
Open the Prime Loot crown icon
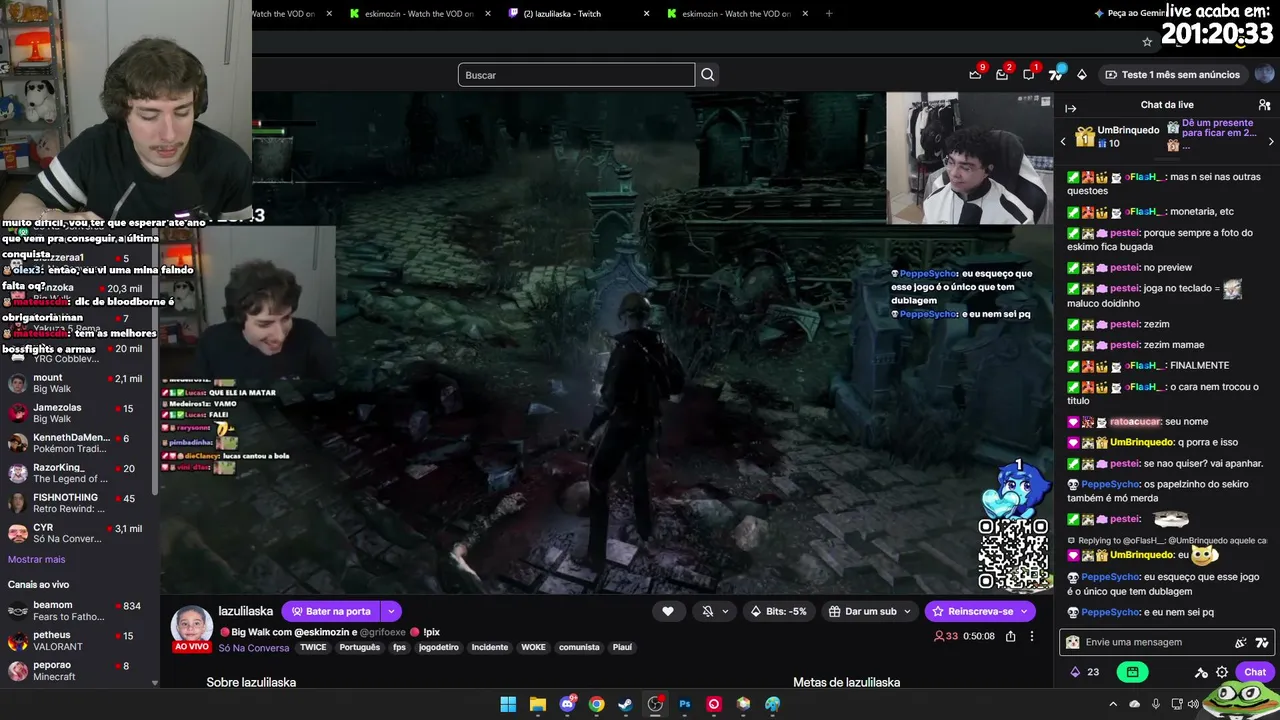[x=975, y=74]
